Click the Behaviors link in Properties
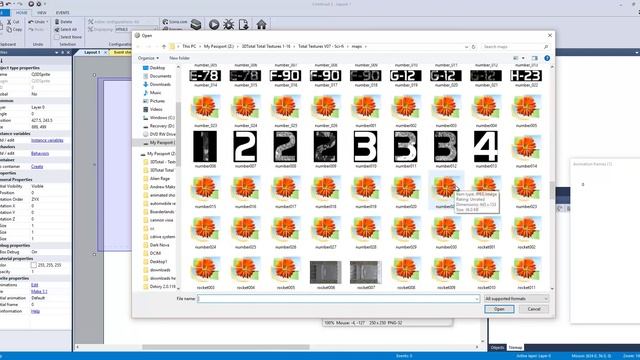 point(40,153)
